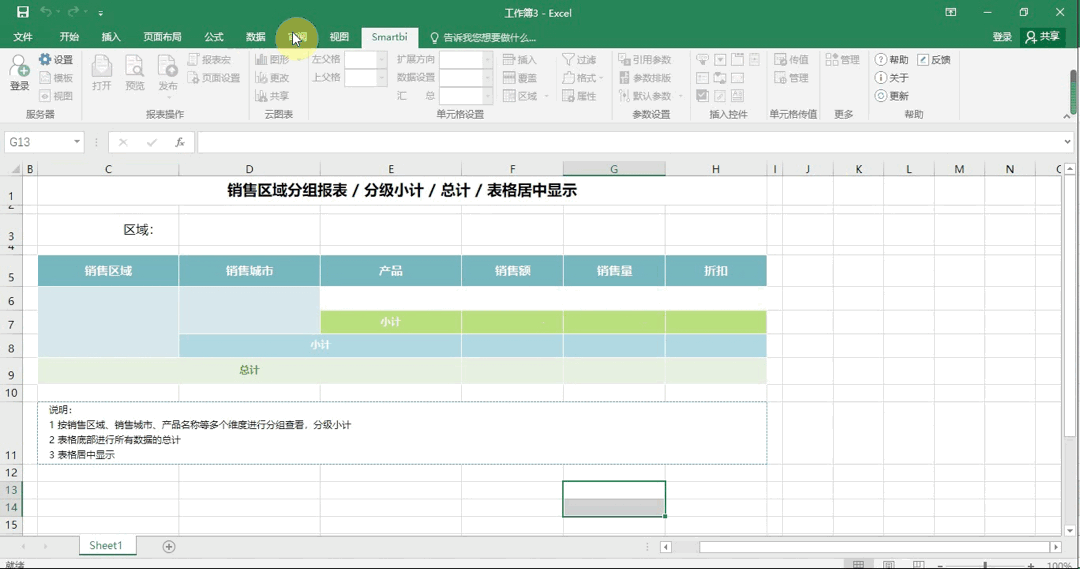Add a new sheet with plus icon
Image resolution: width=1080 pixels, height=569 pixels.
click(x=169, y=546)
